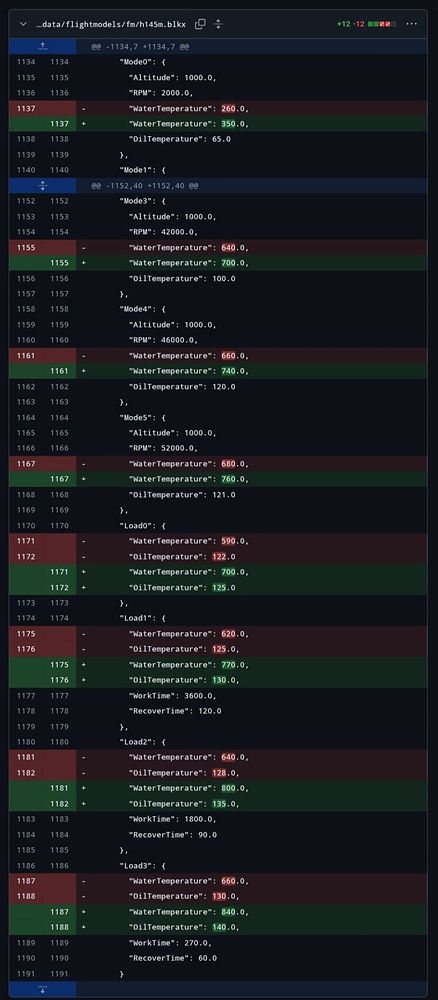Select hunk header @@ -1134,7 +1134,7 @@

[140, 47]
